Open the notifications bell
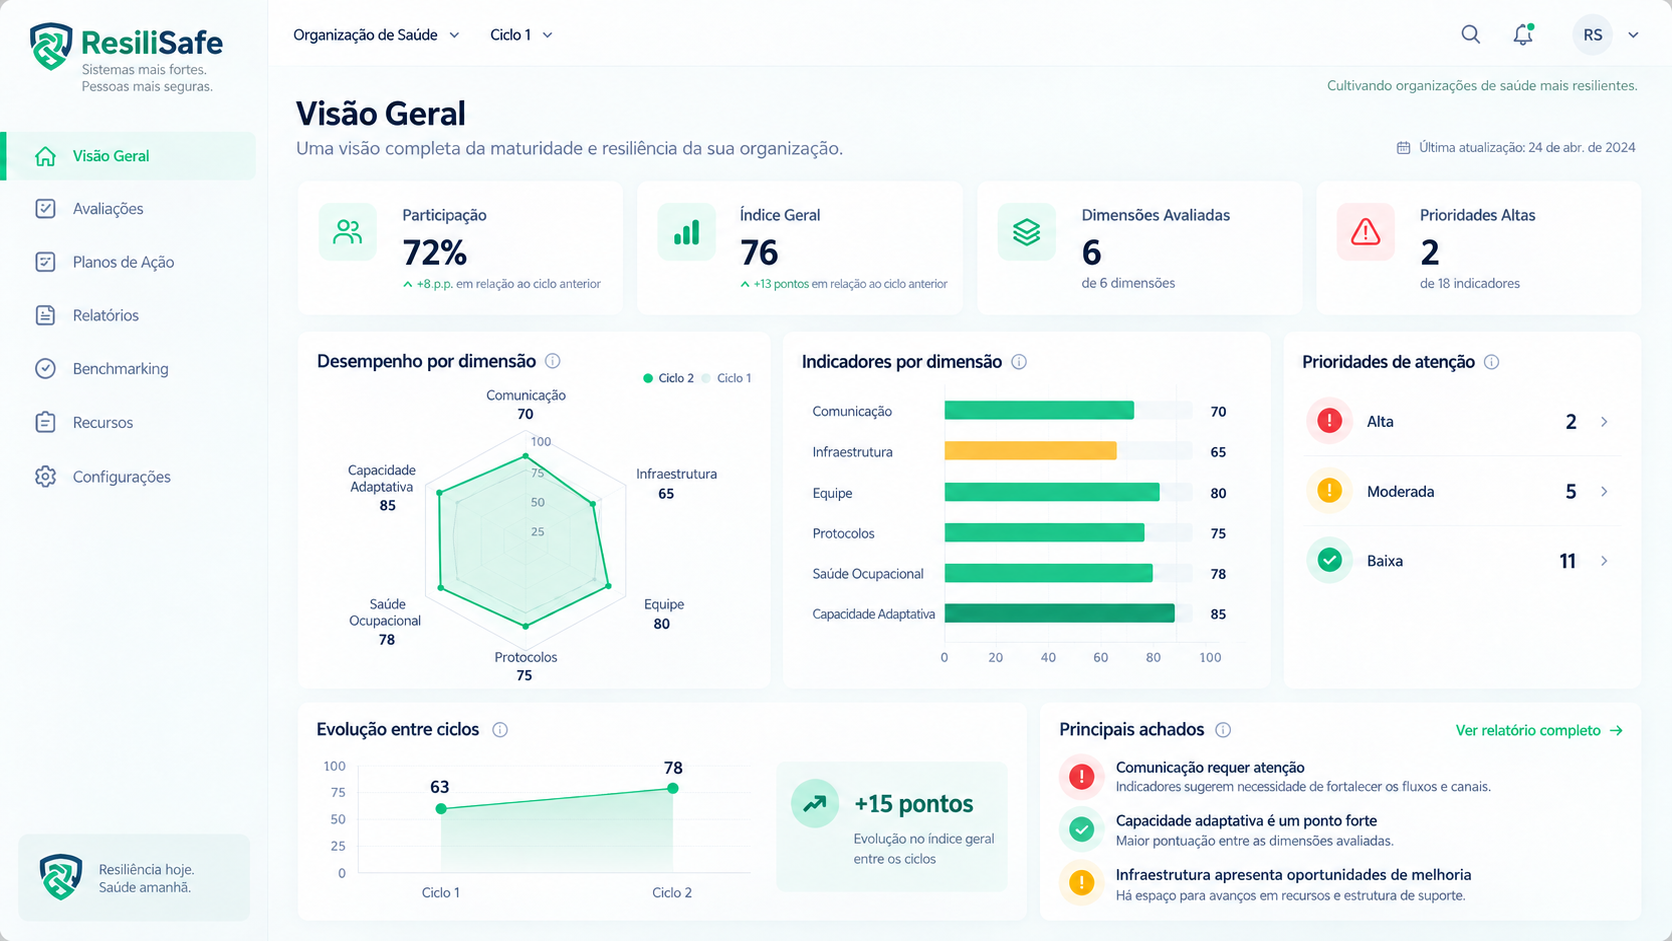This screenshot has height=941, width=1672. point(1523,35)
